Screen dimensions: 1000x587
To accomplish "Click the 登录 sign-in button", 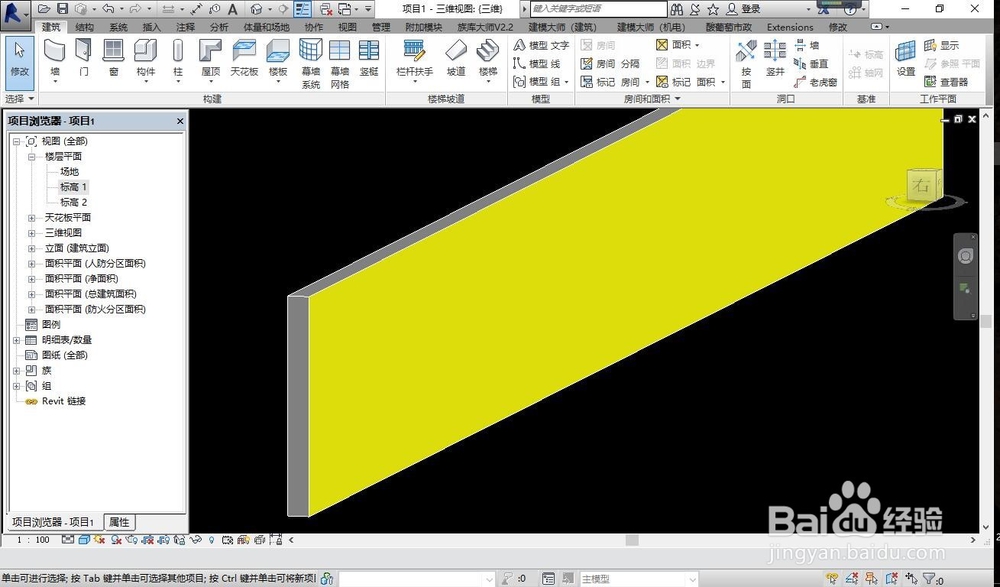I will [744, 9].
